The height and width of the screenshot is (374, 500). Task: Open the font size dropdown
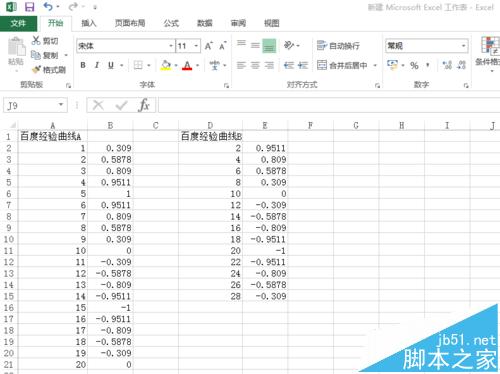pyautogui.click(x=197, y=46)
